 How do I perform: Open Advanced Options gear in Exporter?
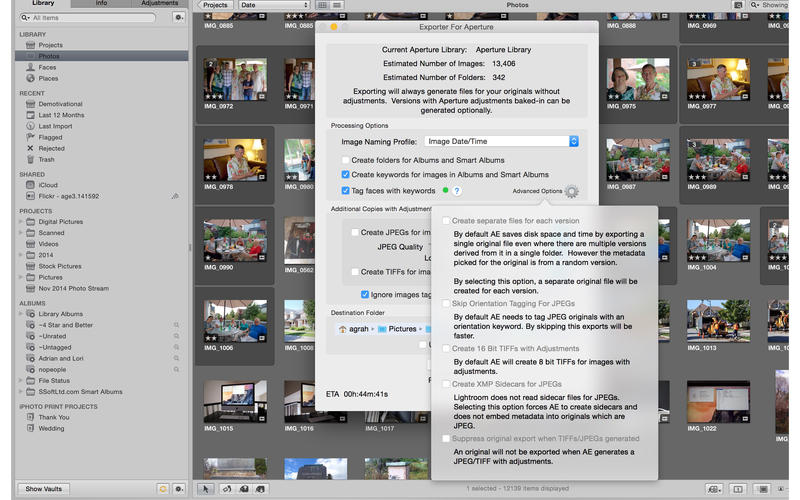(x=571, y=191)
